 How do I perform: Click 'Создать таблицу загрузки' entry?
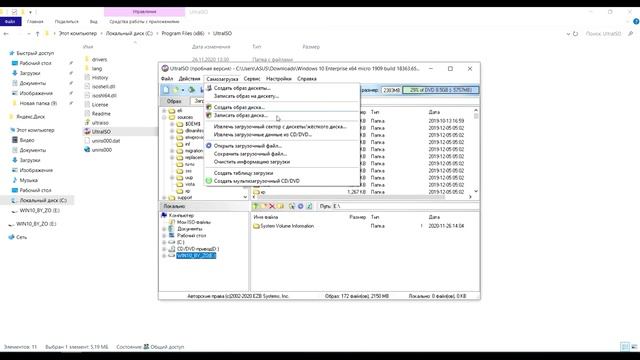(x=243, y=173)
